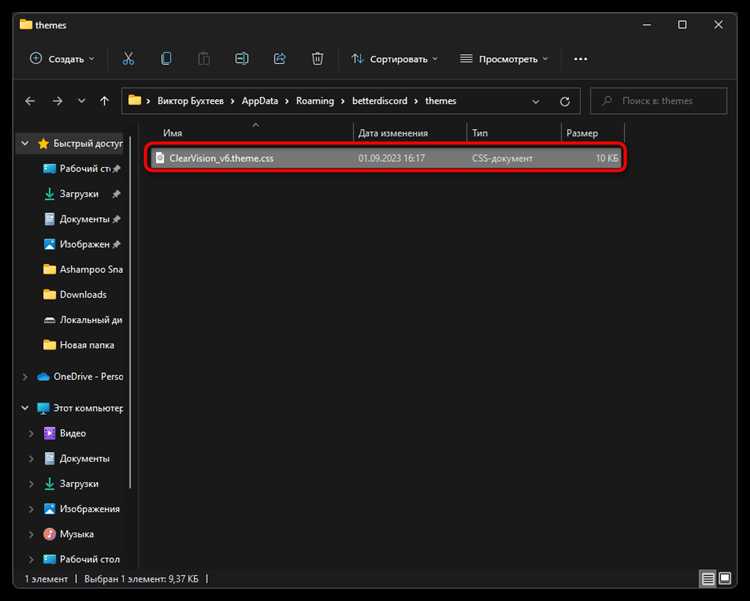Click the Paste clipboard icon

tap(204, 59)
